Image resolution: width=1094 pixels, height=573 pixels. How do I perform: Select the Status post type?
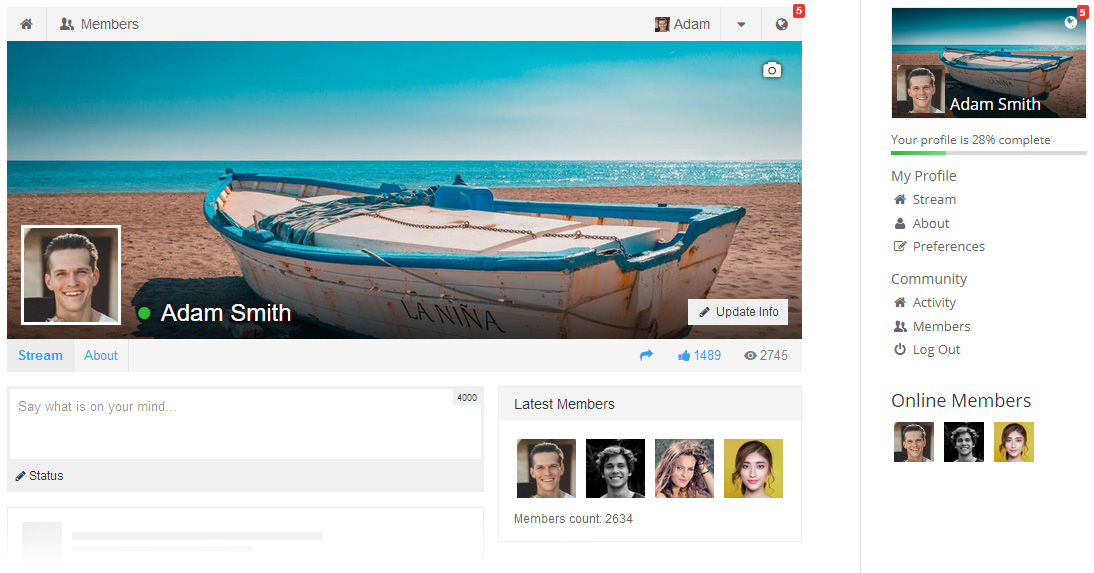click(40, 475)
